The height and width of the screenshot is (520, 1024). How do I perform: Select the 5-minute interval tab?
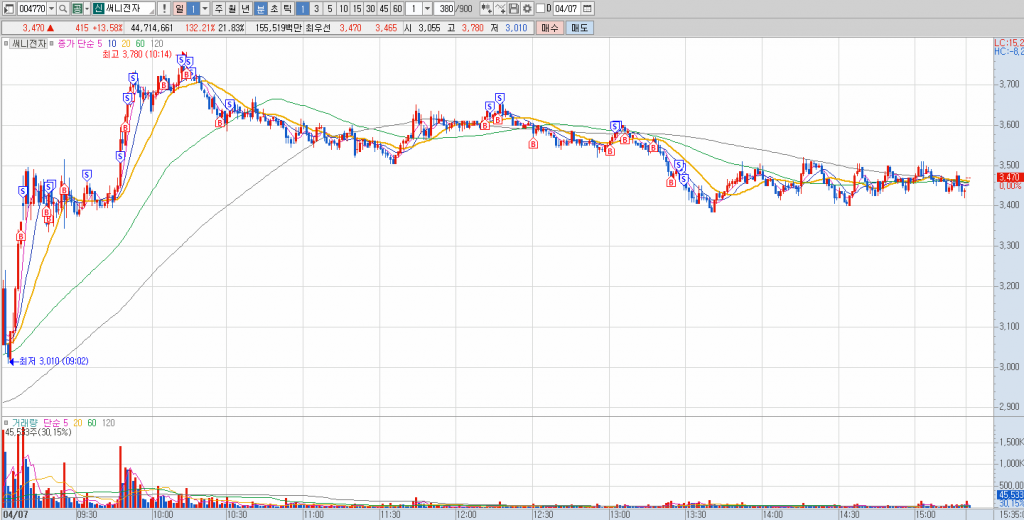click(330, 8)
